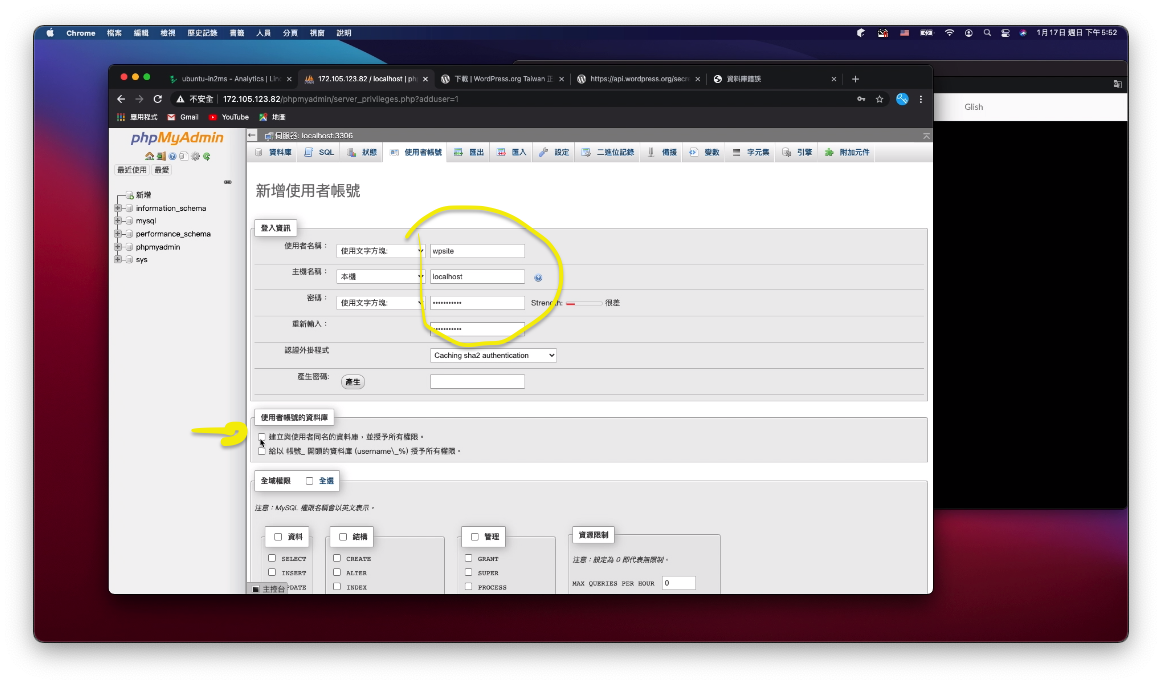1162x684 pixels.
Task: Open the Caching sha2 authentication dropdown
Action: [x=493, y=356]
